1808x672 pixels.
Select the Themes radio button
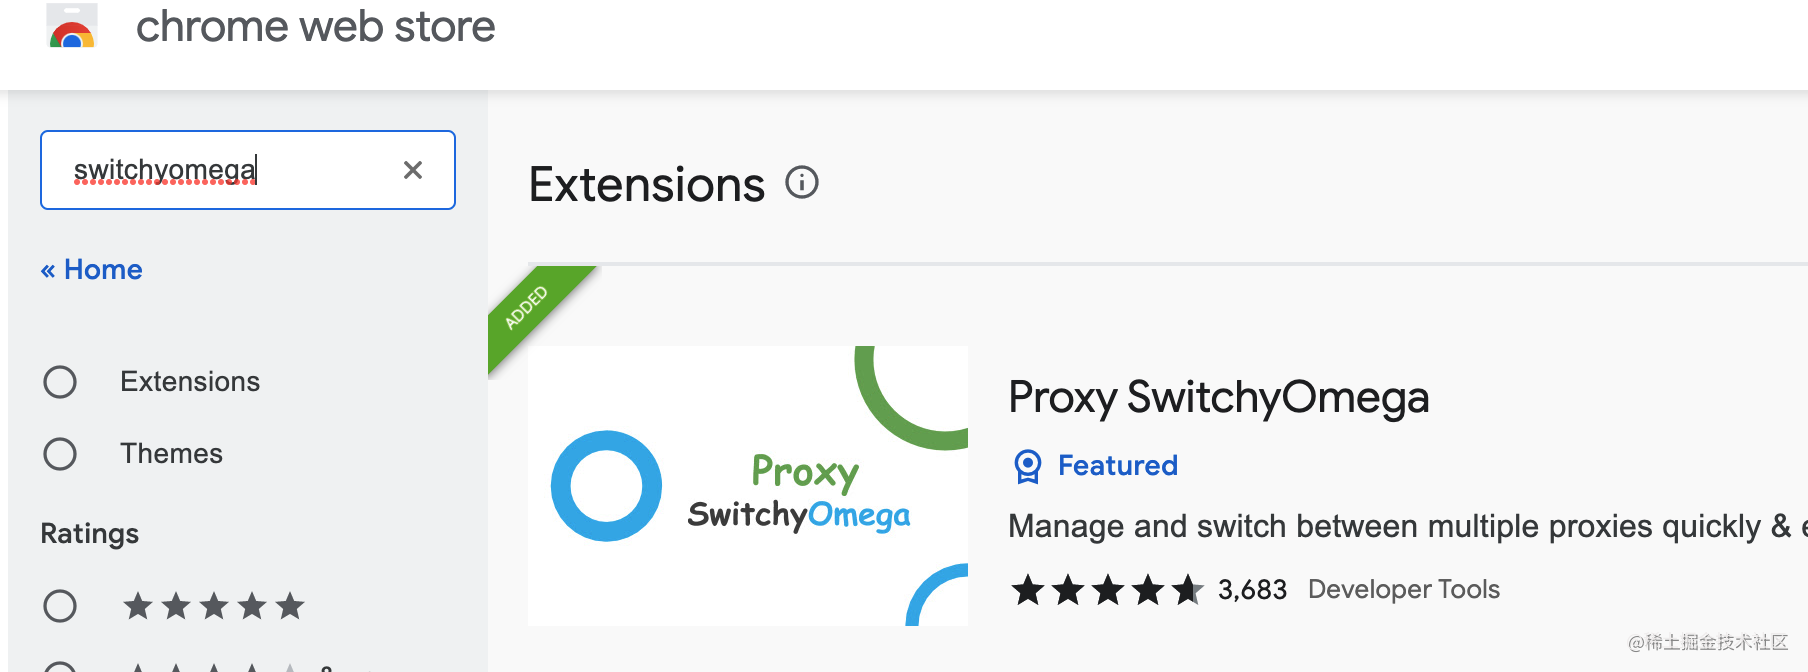tap(60, 454)
